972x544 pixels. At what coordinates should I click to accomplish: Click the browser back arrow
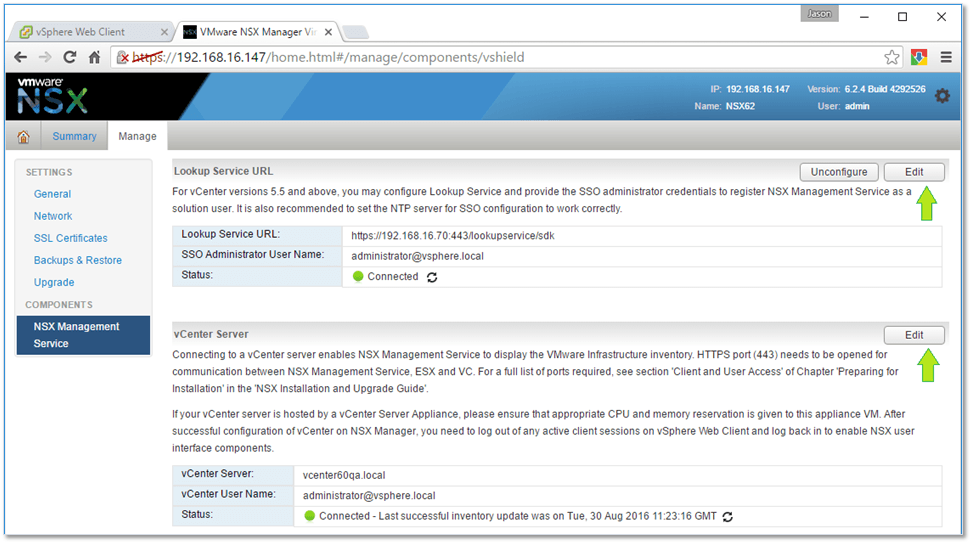[x=20, y=58]
